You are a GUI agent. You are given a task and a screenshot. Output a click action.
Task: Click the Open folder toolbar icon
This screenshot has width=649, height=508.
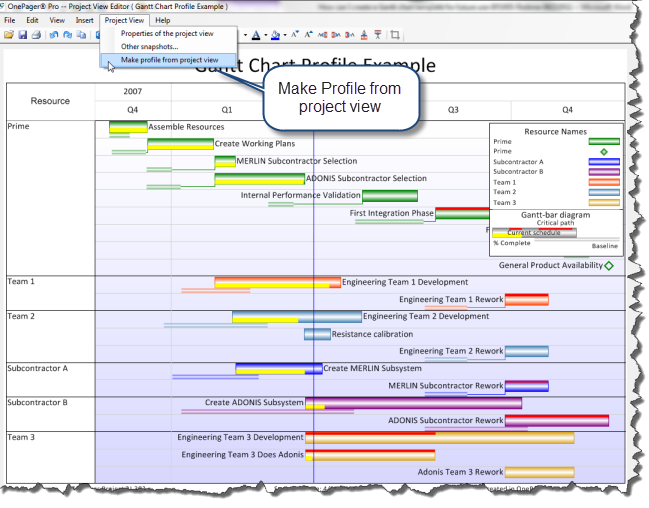pos(9,34)
